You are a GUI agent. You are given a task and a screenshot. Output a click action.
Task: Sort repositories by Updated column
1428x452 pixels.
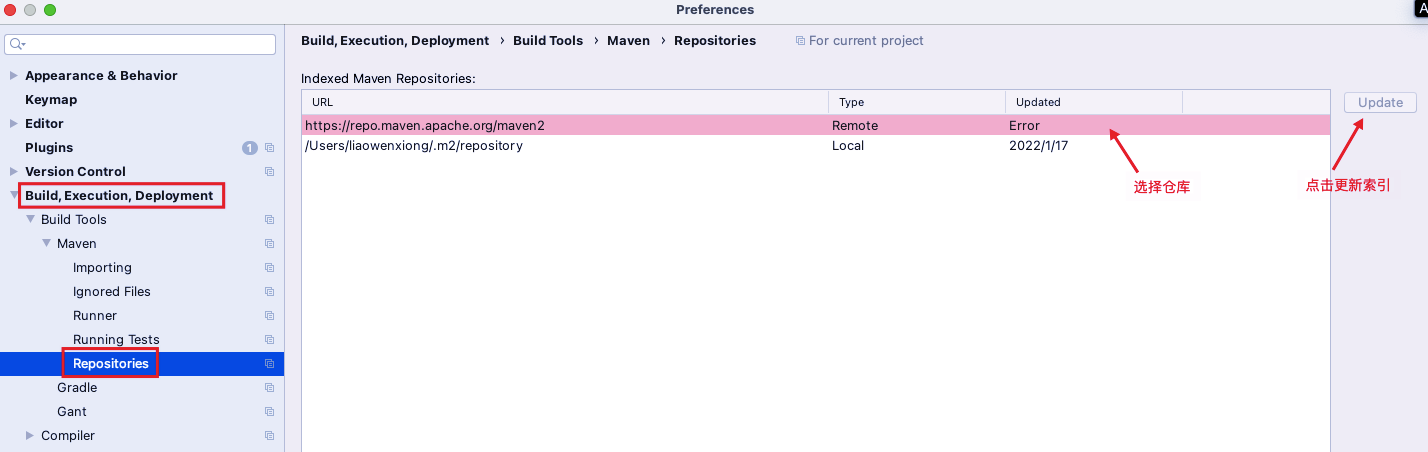[x=1094, y=102]
